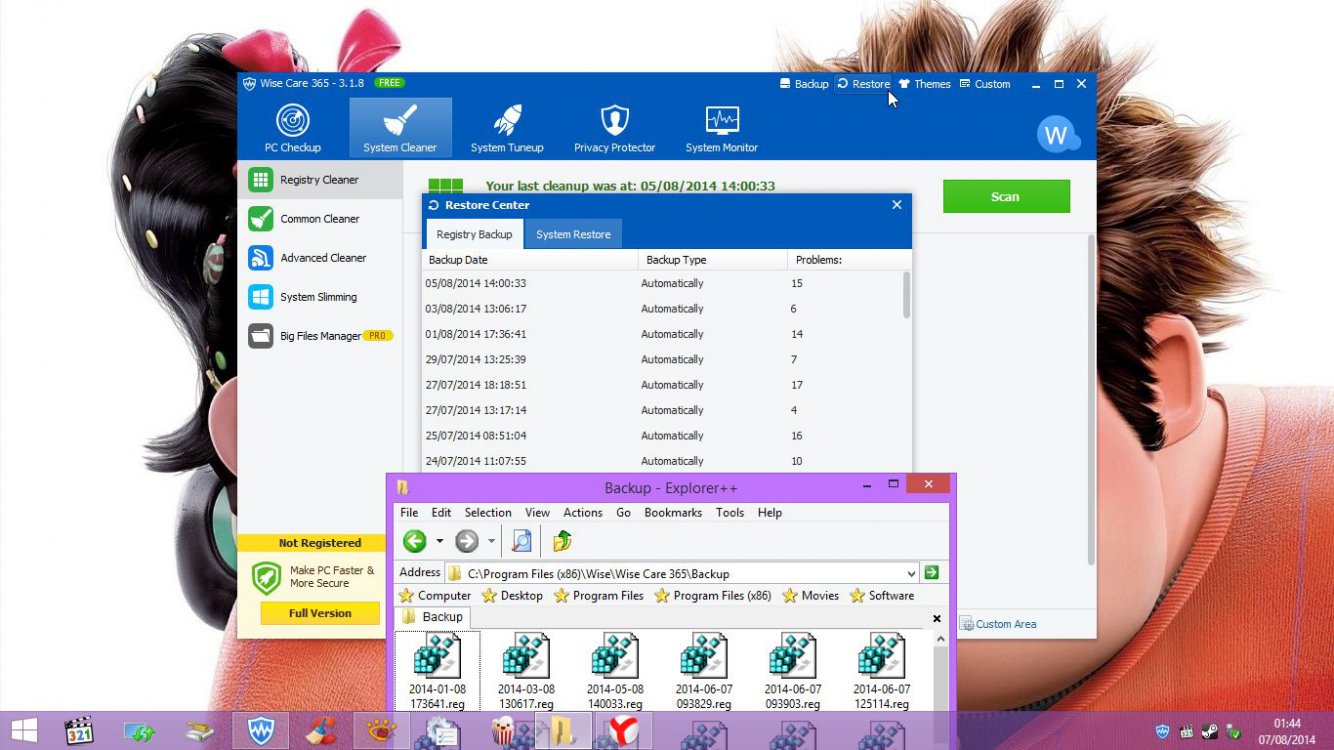Click Restore in Wise Care title bar
The height and width of the screenshot is (750, 1334).
[863, 84]
